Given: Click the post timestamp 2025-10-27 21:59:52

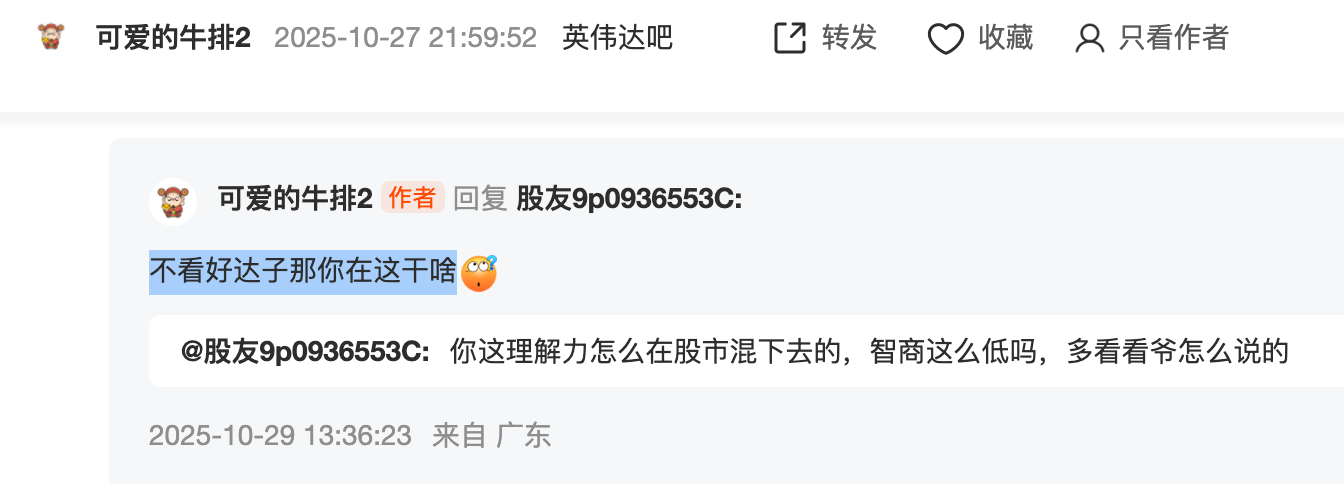Looking at the screenshot, I should click(406, 38).
